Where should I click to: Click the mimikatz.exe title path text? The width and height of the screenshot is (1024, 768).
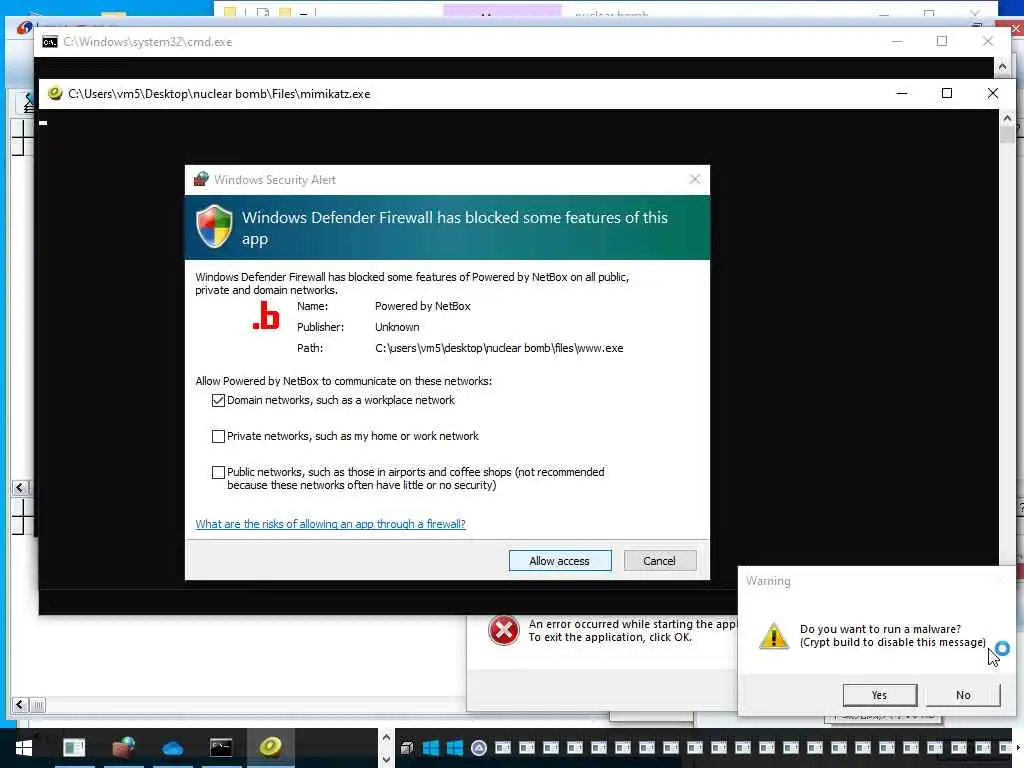pos(219,93)
